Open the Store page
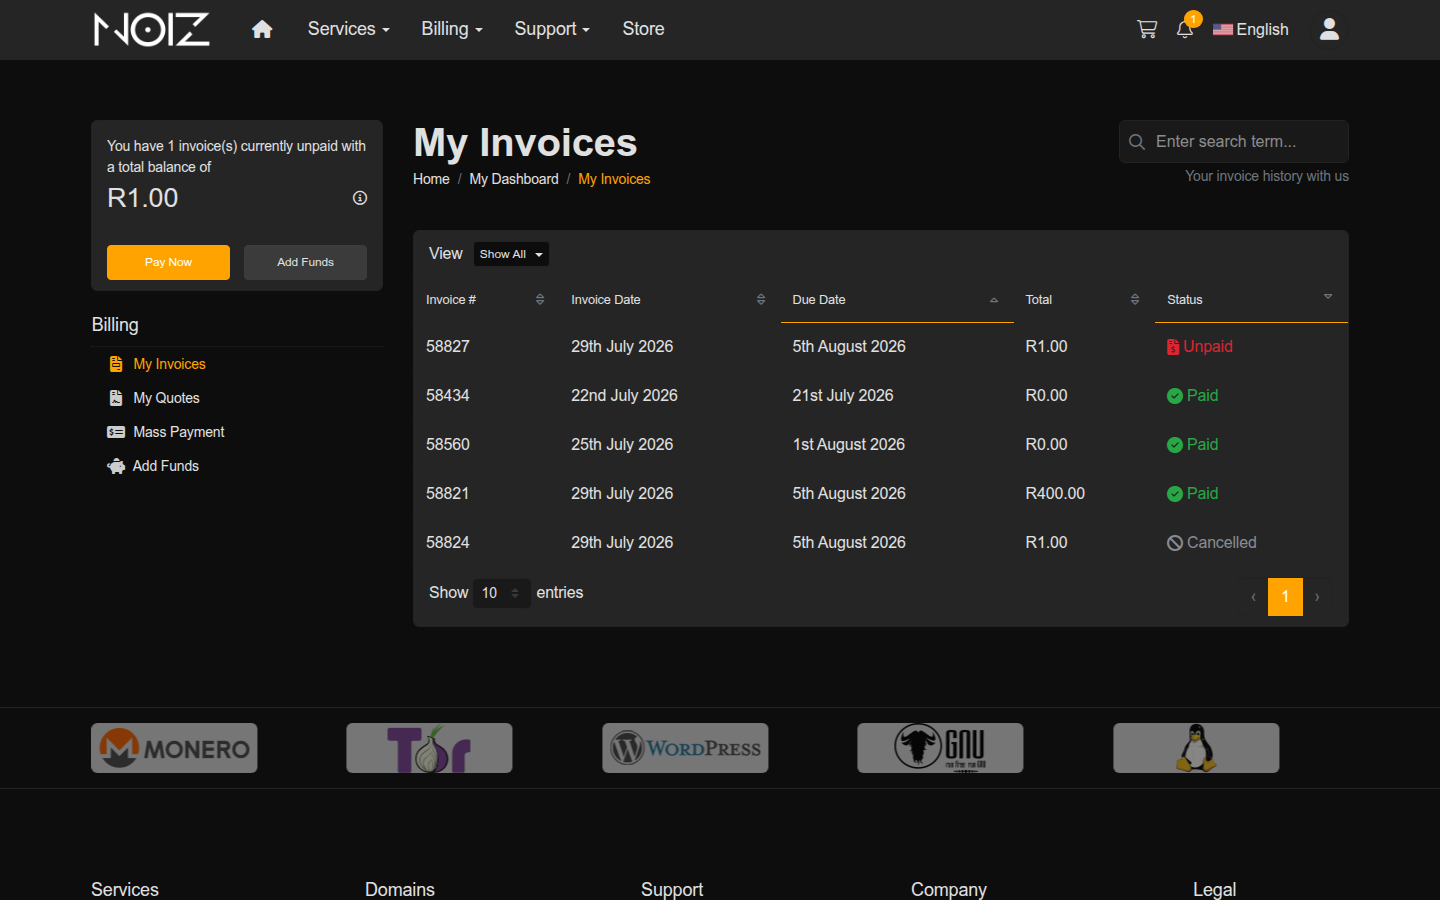This screenshot has height=900, width=1440. (643, 29)
